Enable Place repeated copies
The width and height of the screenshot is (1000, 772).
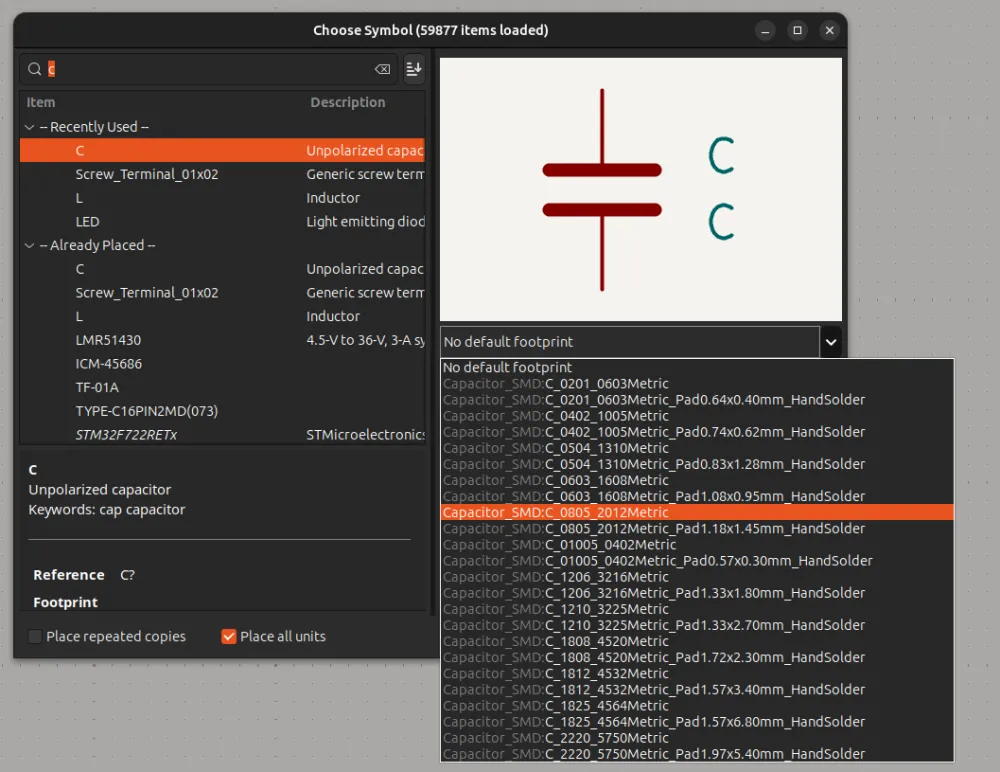tap(35, 636)
